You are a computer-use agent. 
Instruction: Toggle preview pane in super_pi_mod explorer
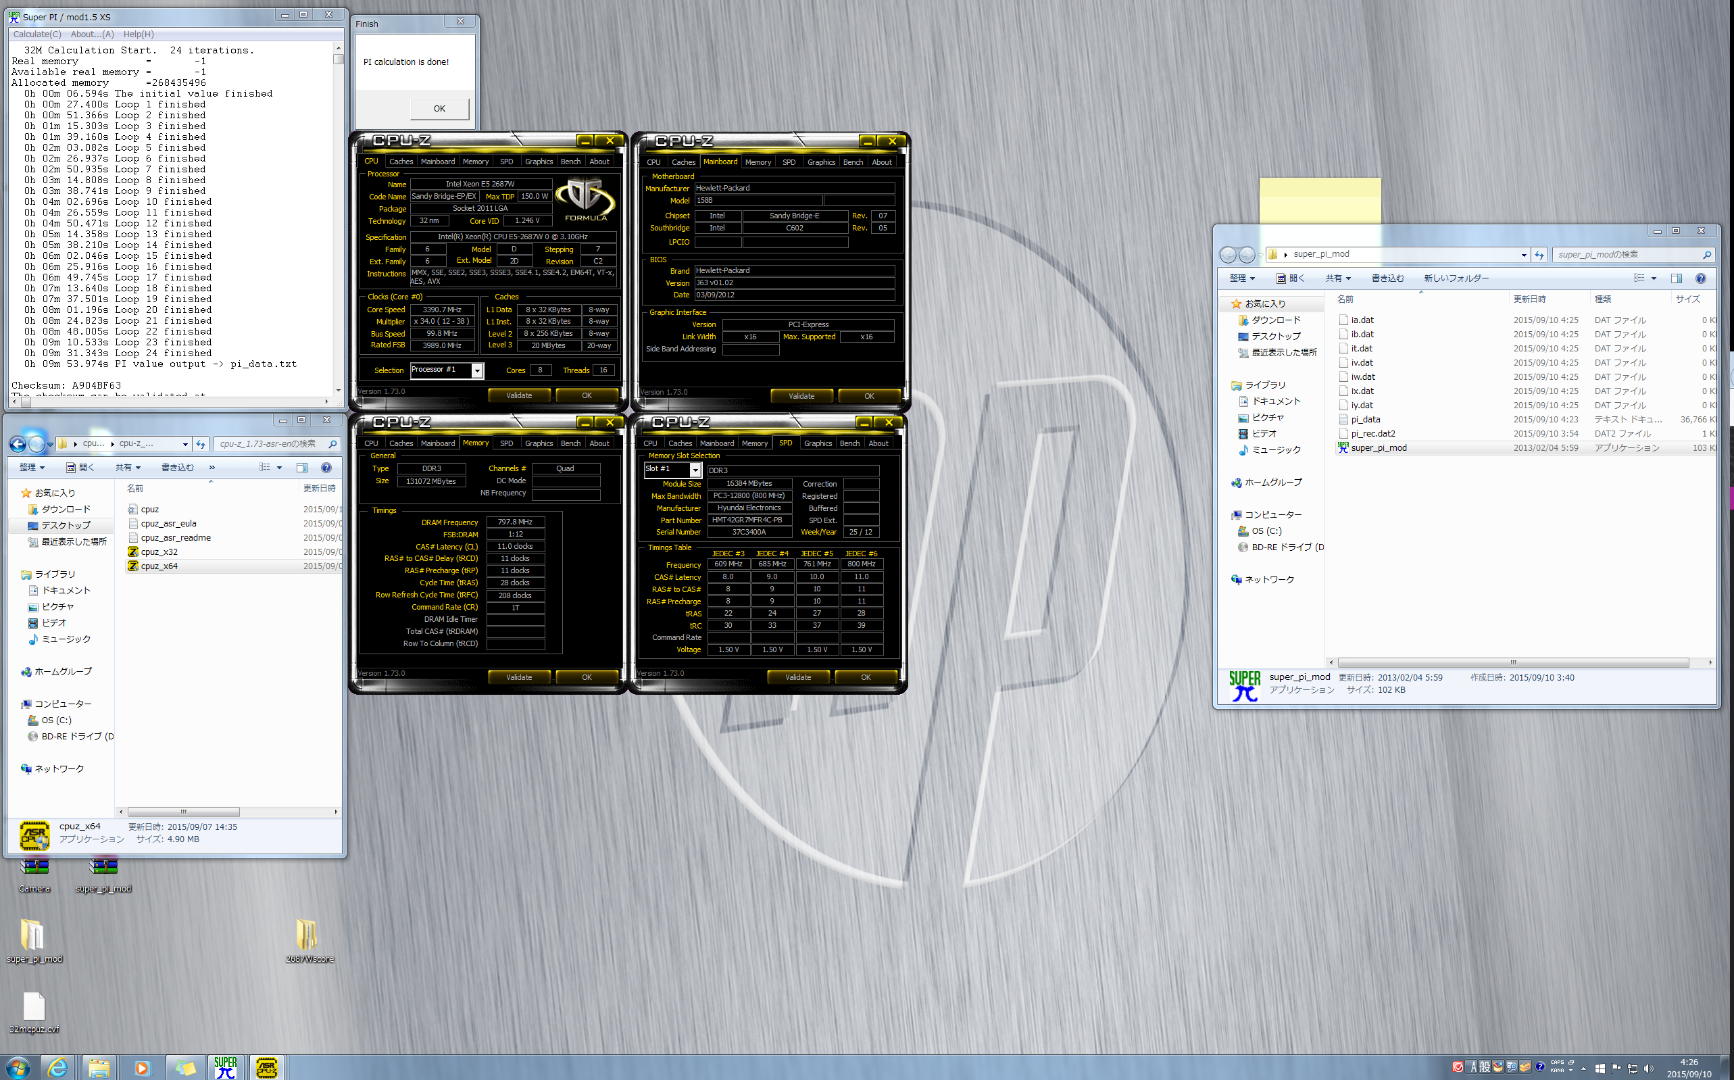click(x=1676, y=278)
